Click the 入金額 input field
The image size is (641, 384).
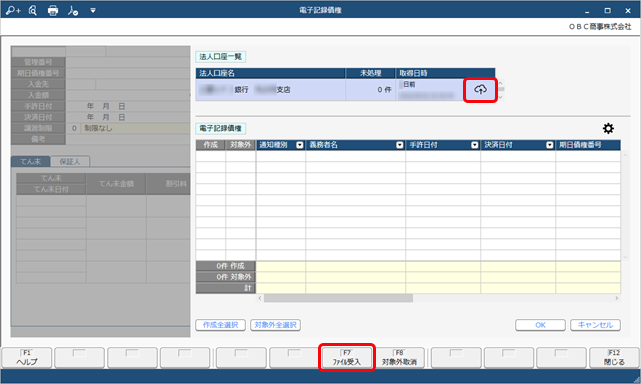pyautogui.click(x=128, y=95)
